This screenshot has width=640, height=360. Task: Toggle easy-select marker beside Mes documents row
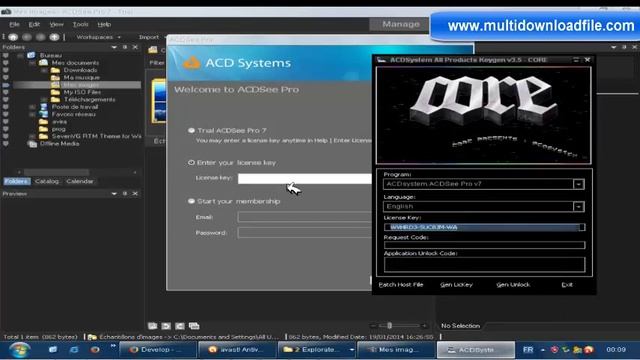(x=5, y=63)
